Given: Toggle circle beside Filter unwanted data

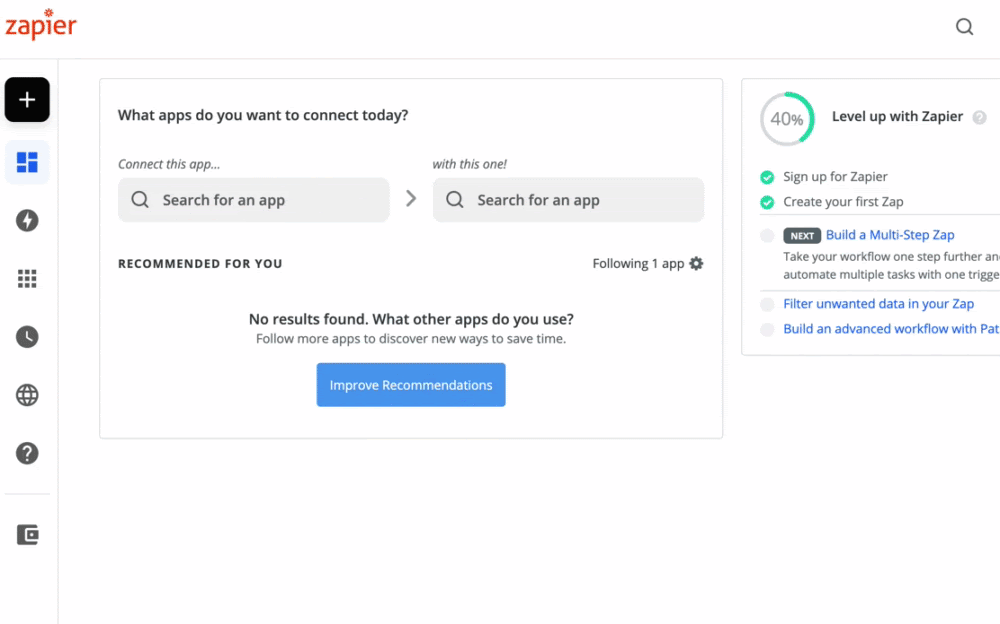Looking at the screenshot, I should [x=767, y=304].
